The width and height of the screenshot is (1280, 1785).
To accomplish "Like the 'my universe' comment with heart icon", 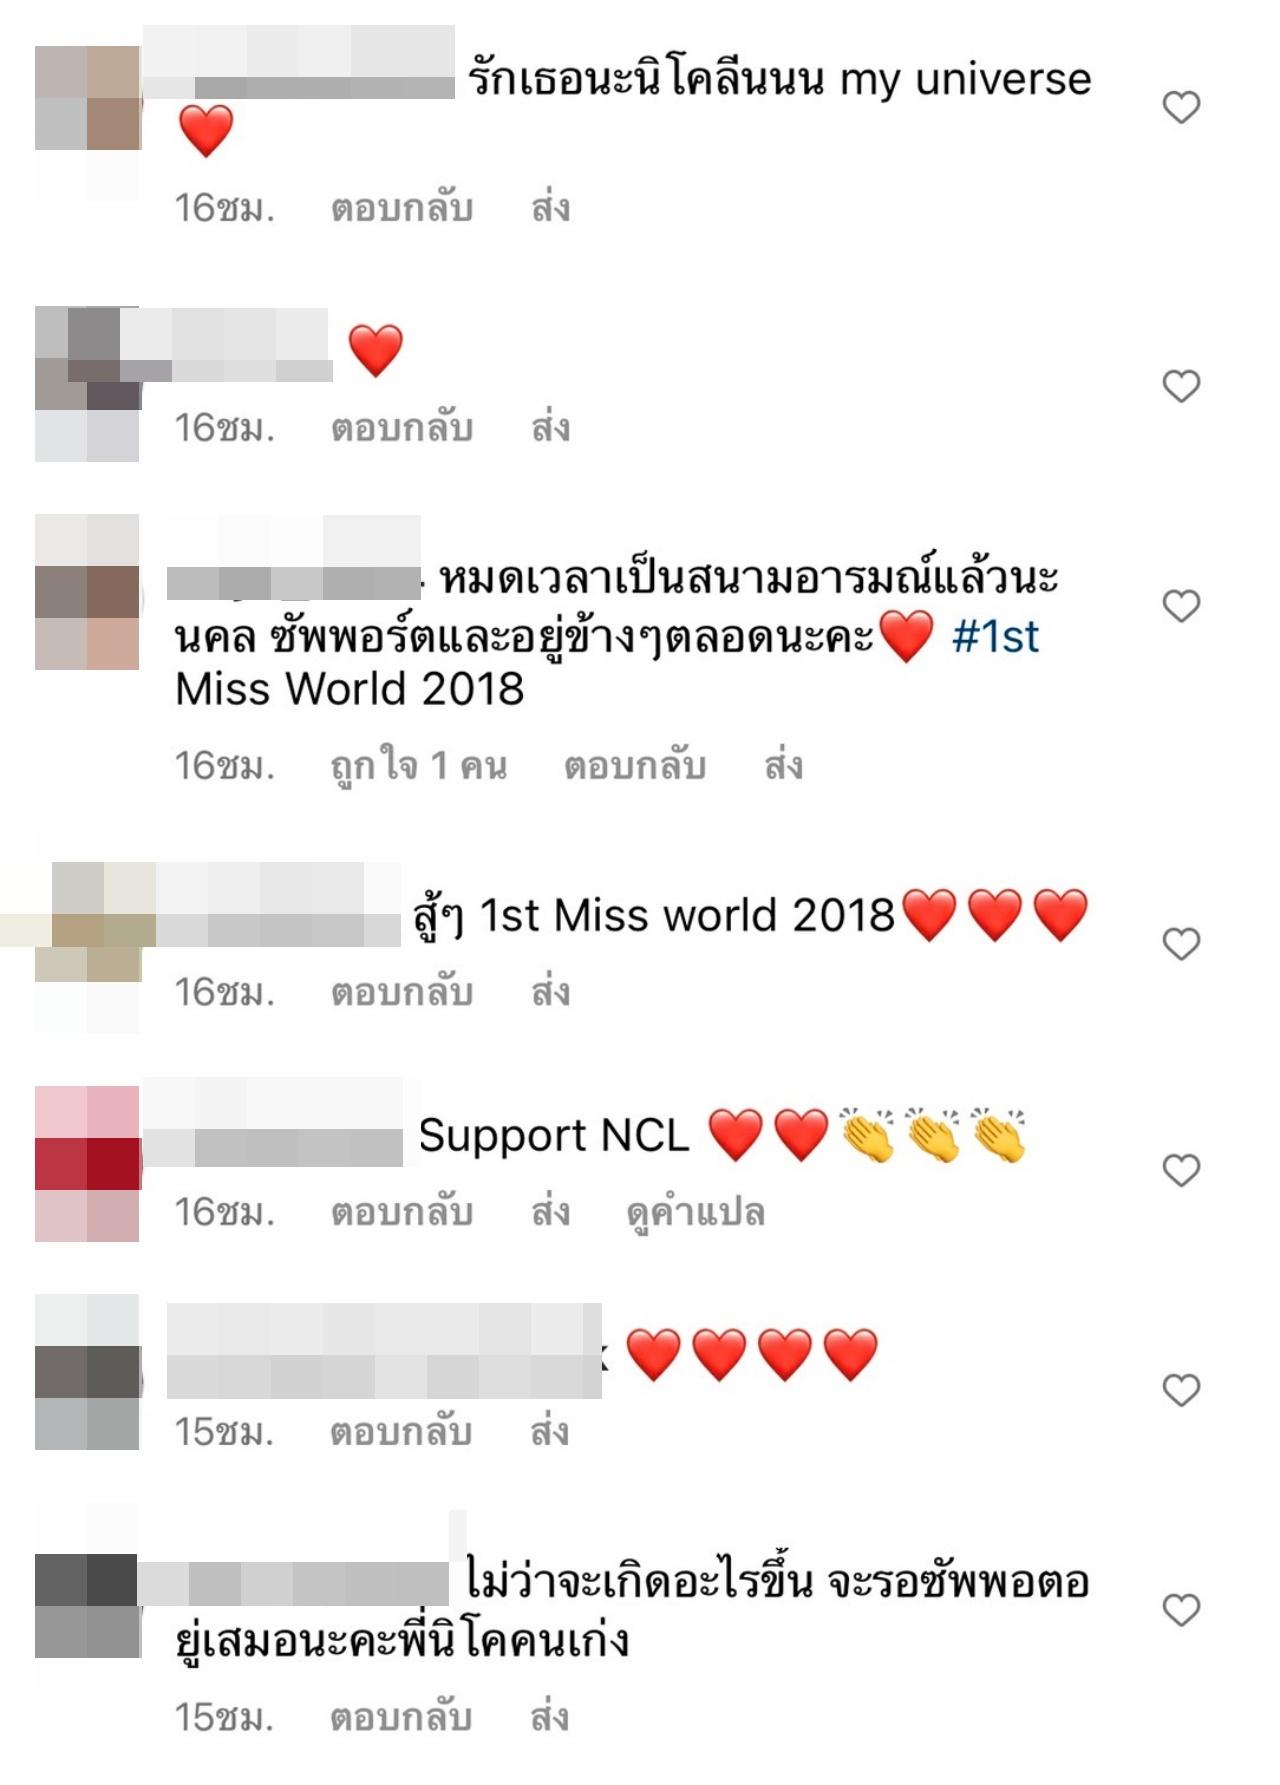I will pos(1181,107).
